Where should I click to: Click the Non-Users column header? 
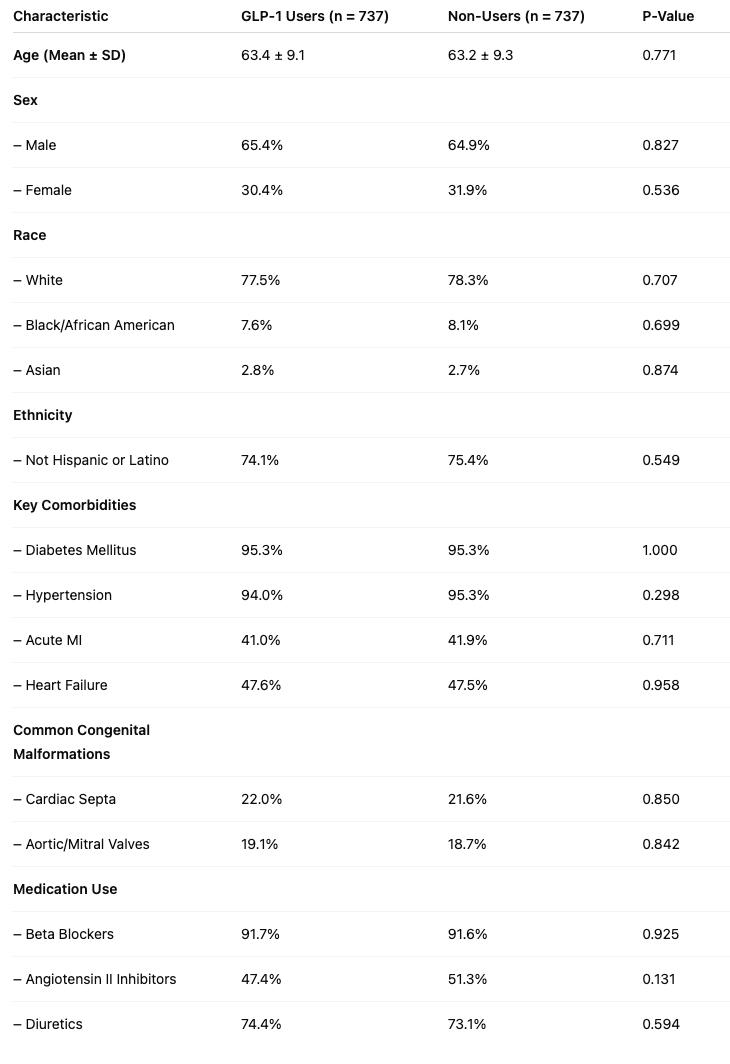pyautogui.click(x=516, y=16)
